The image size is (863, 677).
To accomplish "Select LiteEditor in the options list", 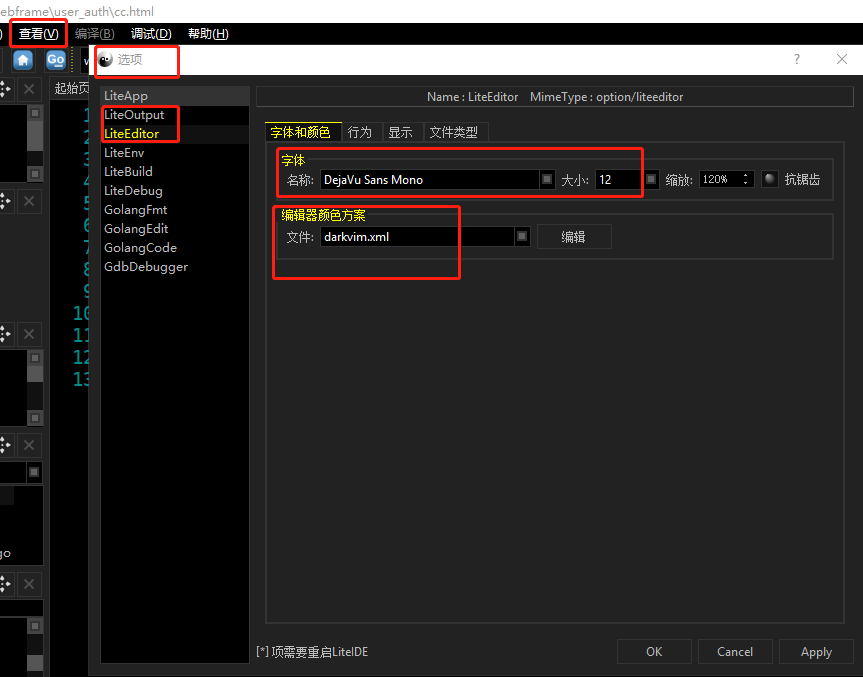I will pyautogui.click(x=175, y=134).
